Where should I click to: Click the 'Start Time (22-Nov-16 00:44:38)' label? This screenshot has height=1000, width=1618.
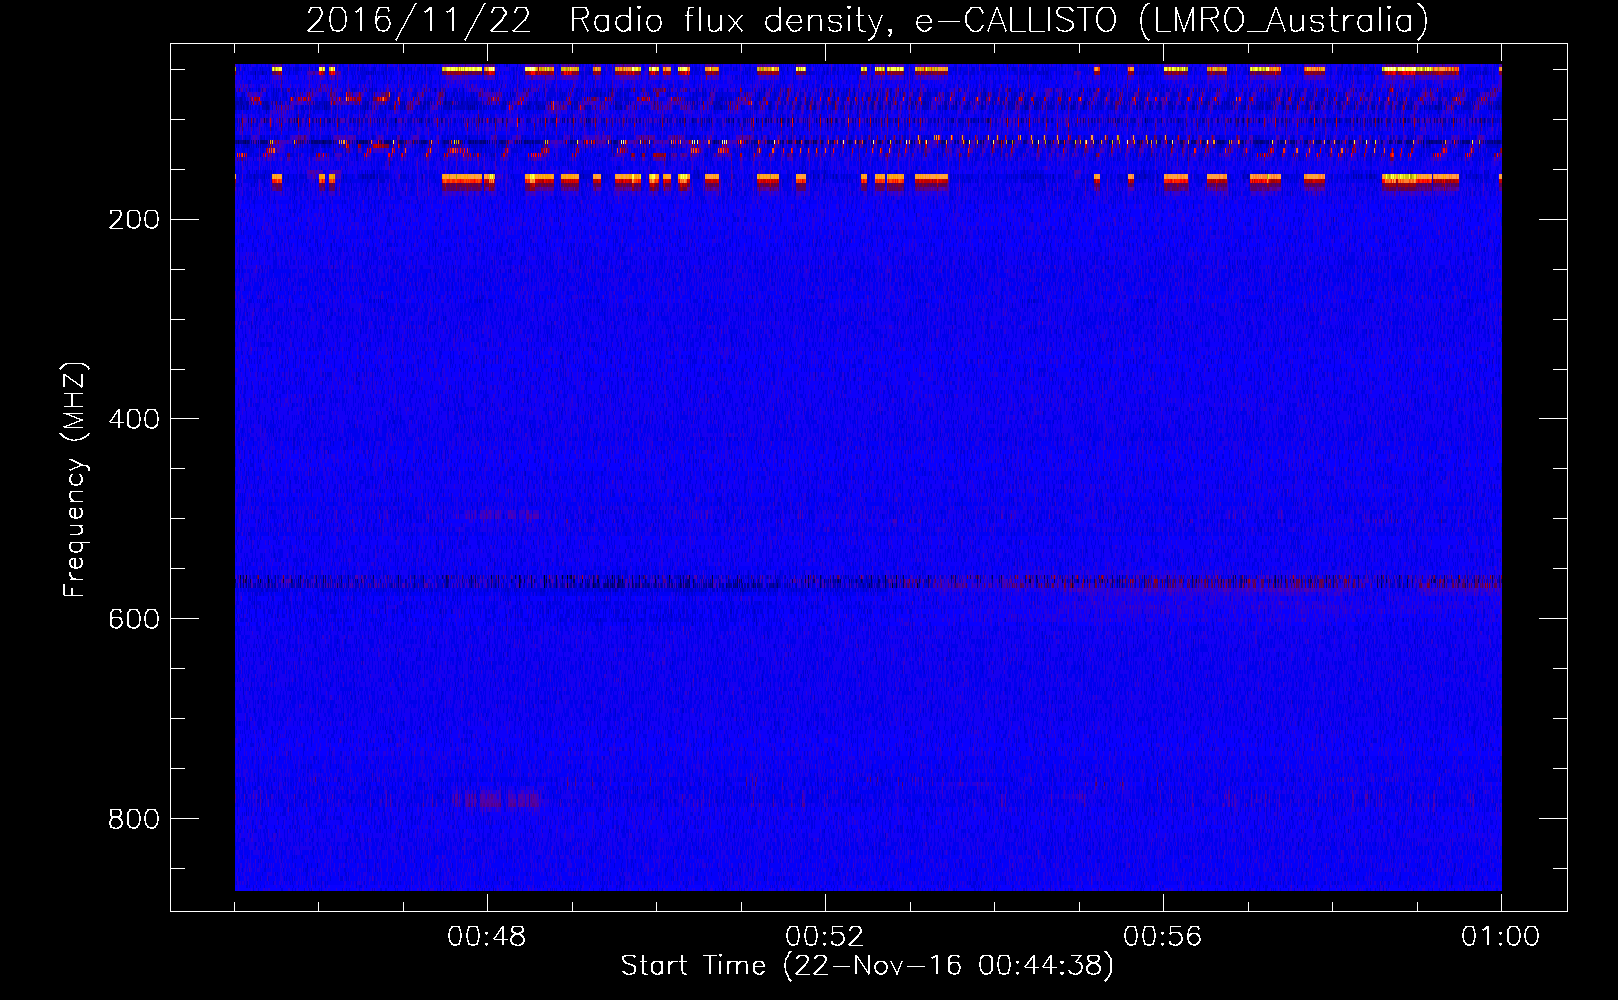point(867,966)
